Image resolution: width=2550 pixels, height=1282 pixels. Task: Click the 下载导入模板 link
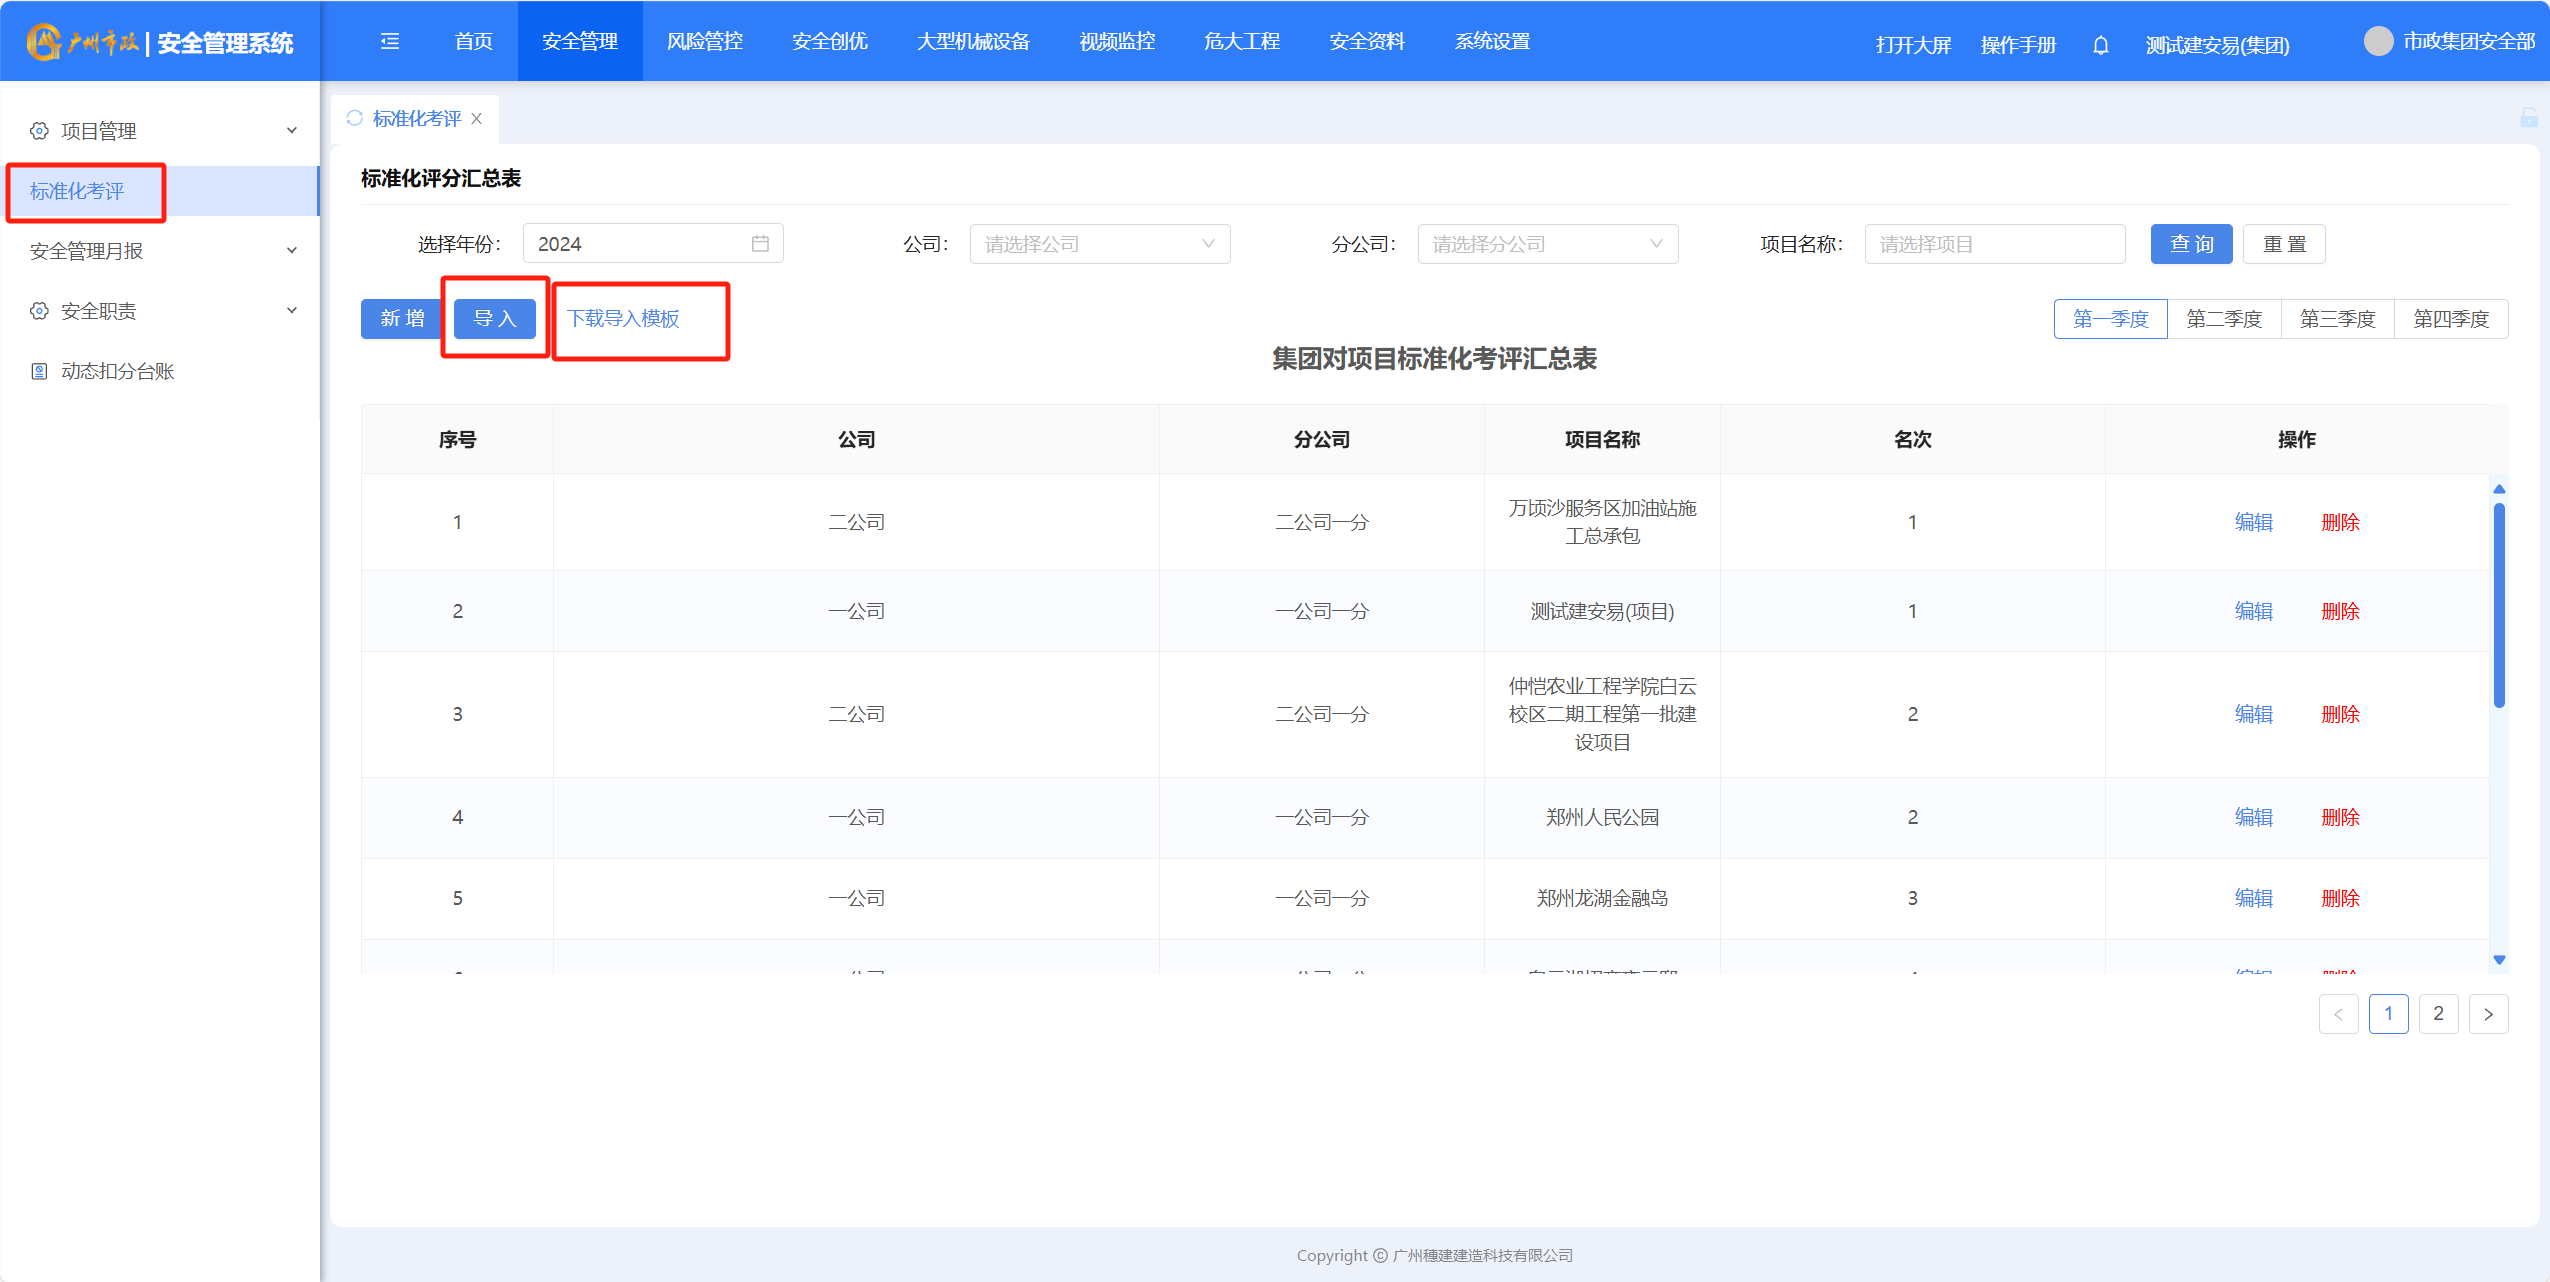pyautogui.click(x=623, y=318)
